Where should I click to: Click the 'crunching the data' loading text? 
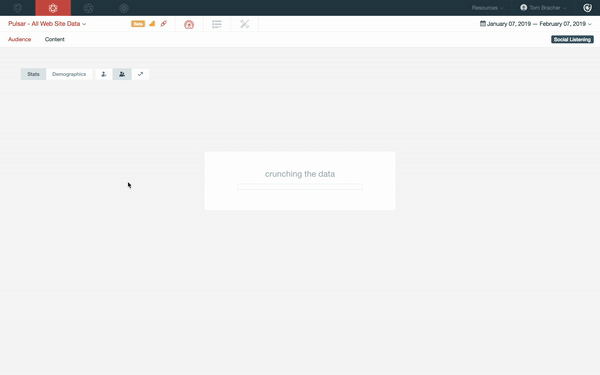point(300,174)
